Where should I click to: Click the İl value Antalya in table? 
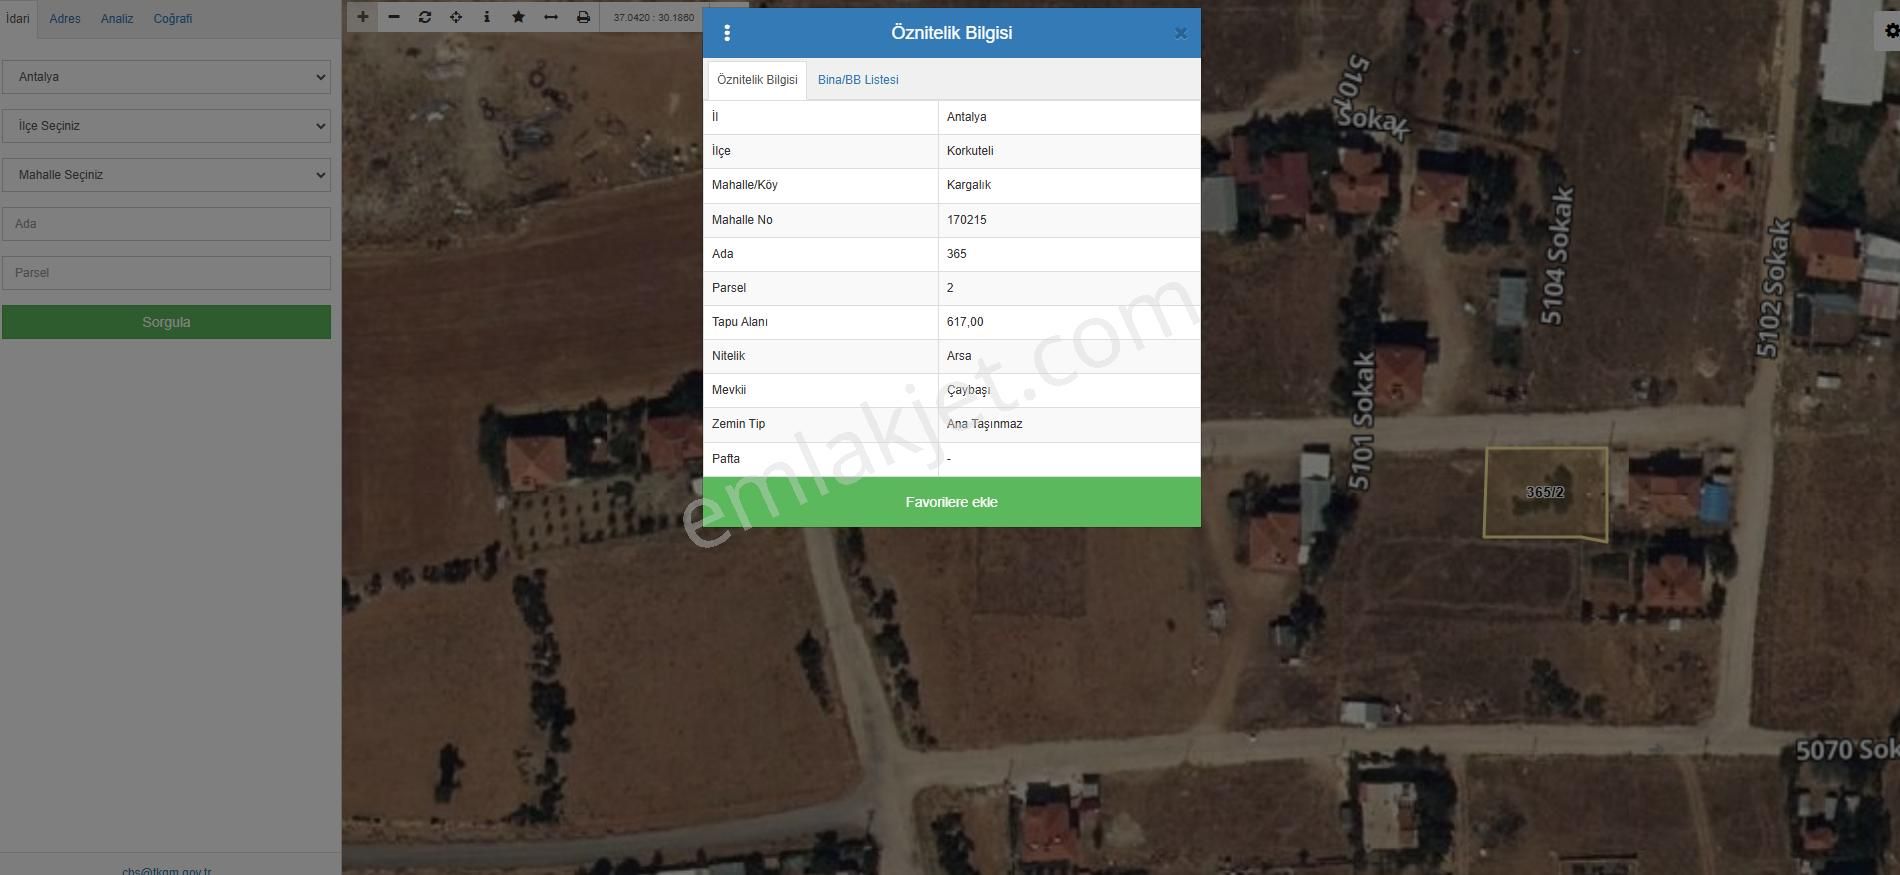tap(1069, 117)
